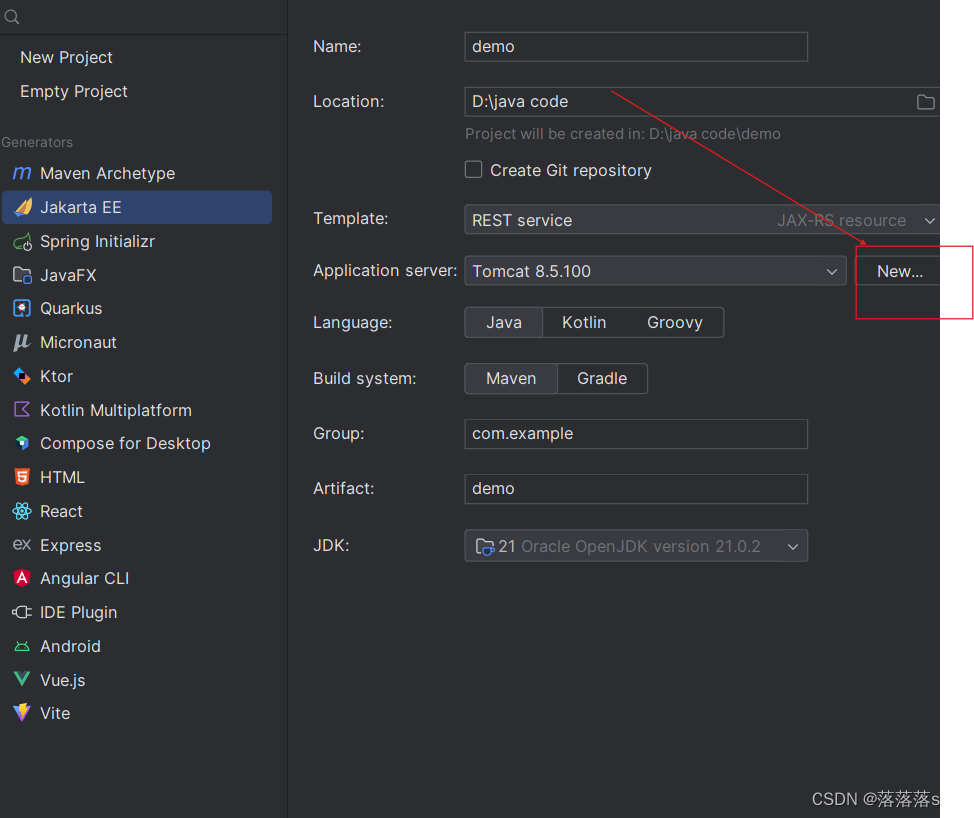Click the Vite lightning icon
Viewport: 974px width, 818px height.
tap(22, 712)
